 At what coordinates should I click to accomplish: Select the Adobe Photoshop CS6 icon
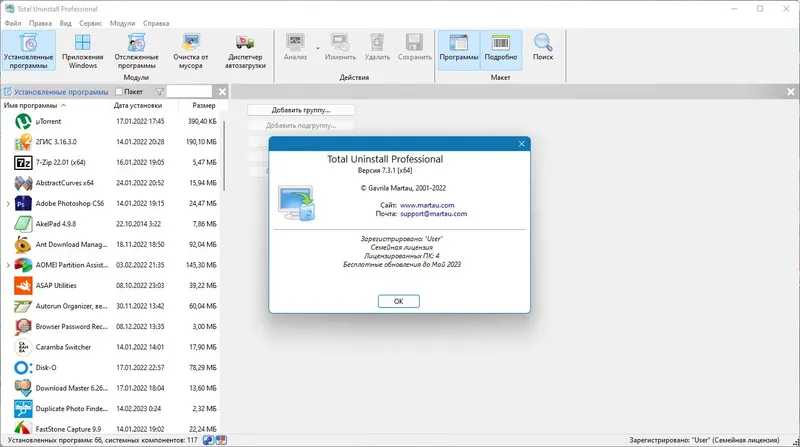coord(23,204)
